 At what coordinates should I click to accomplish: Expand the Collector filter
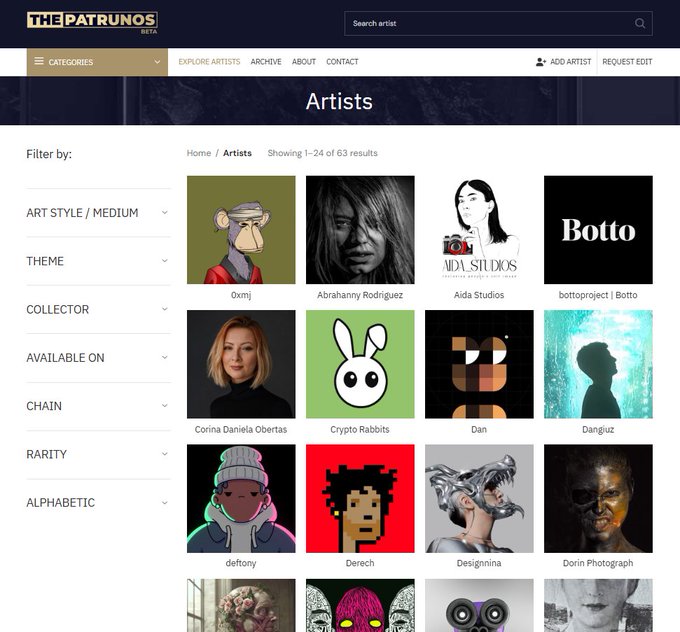pyautogui.click(x=98, y=309)
